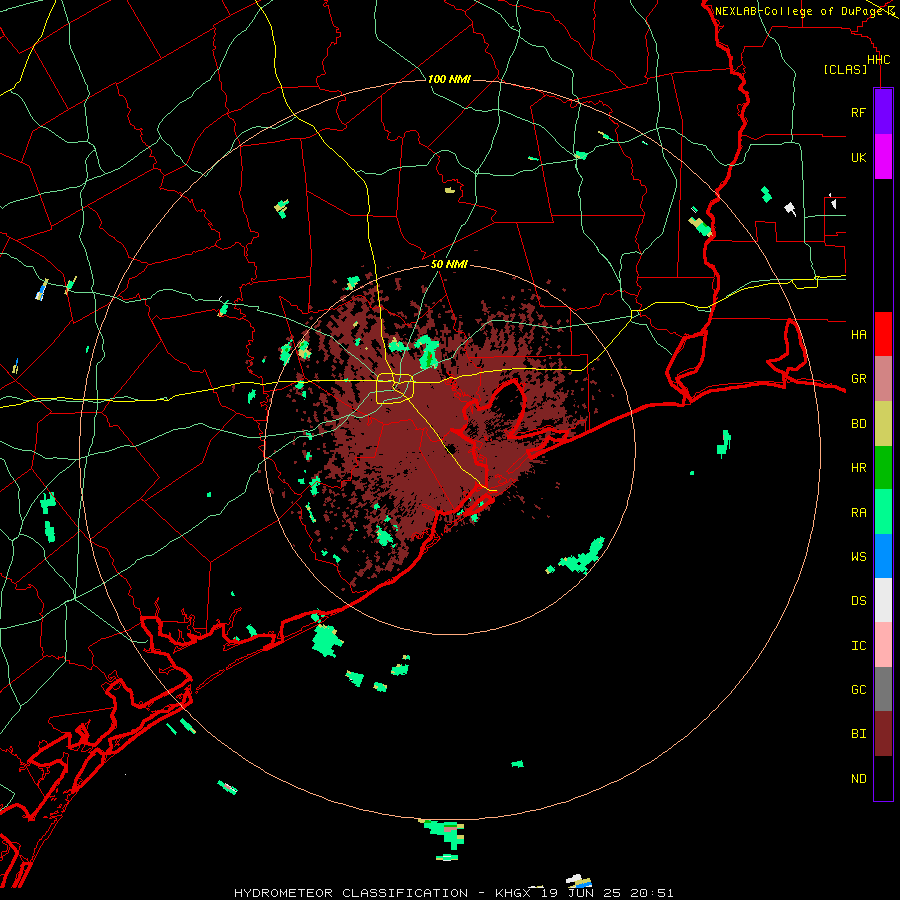Click the "BD" legend label text
Viewport: 900px width, 900px height.
pos(859,423)
